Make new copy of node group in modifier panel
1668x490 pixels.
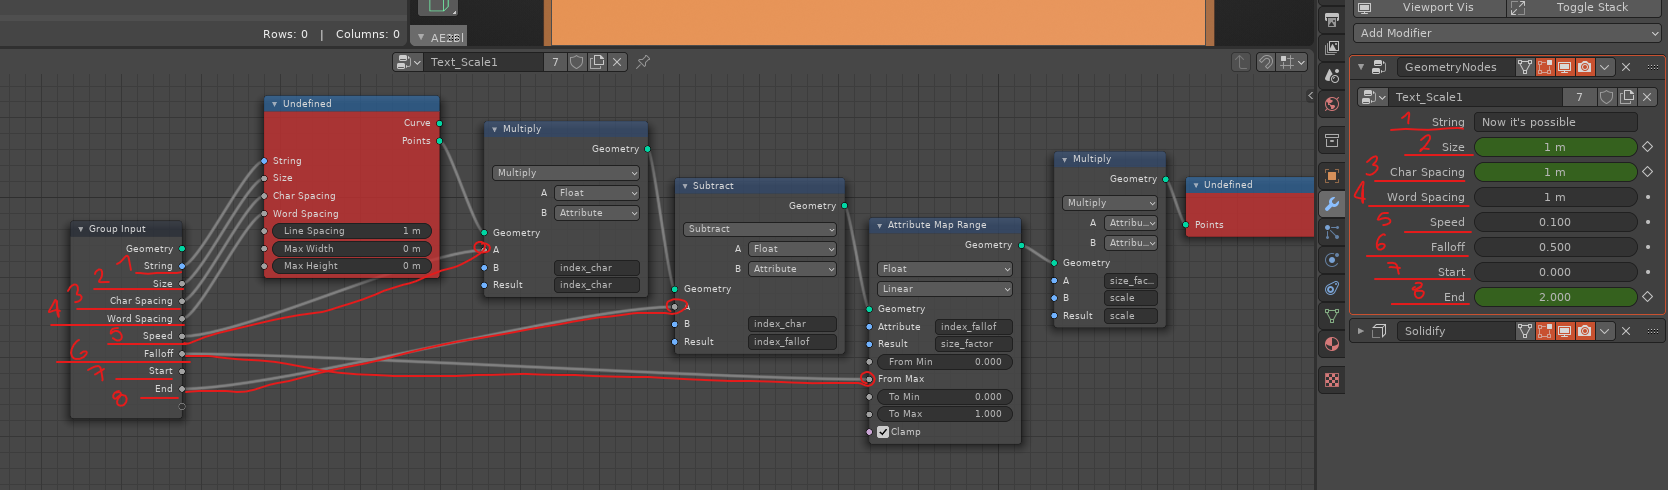click(1627, 97)
